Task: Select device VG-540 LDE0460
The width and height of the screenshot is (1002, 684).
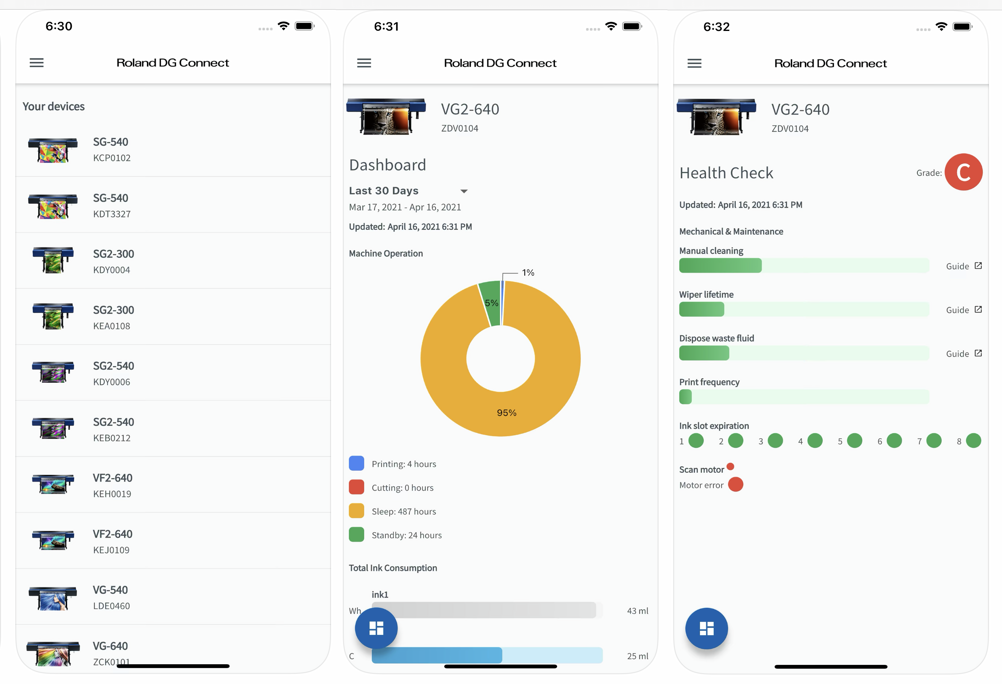Action: point(173,596)
